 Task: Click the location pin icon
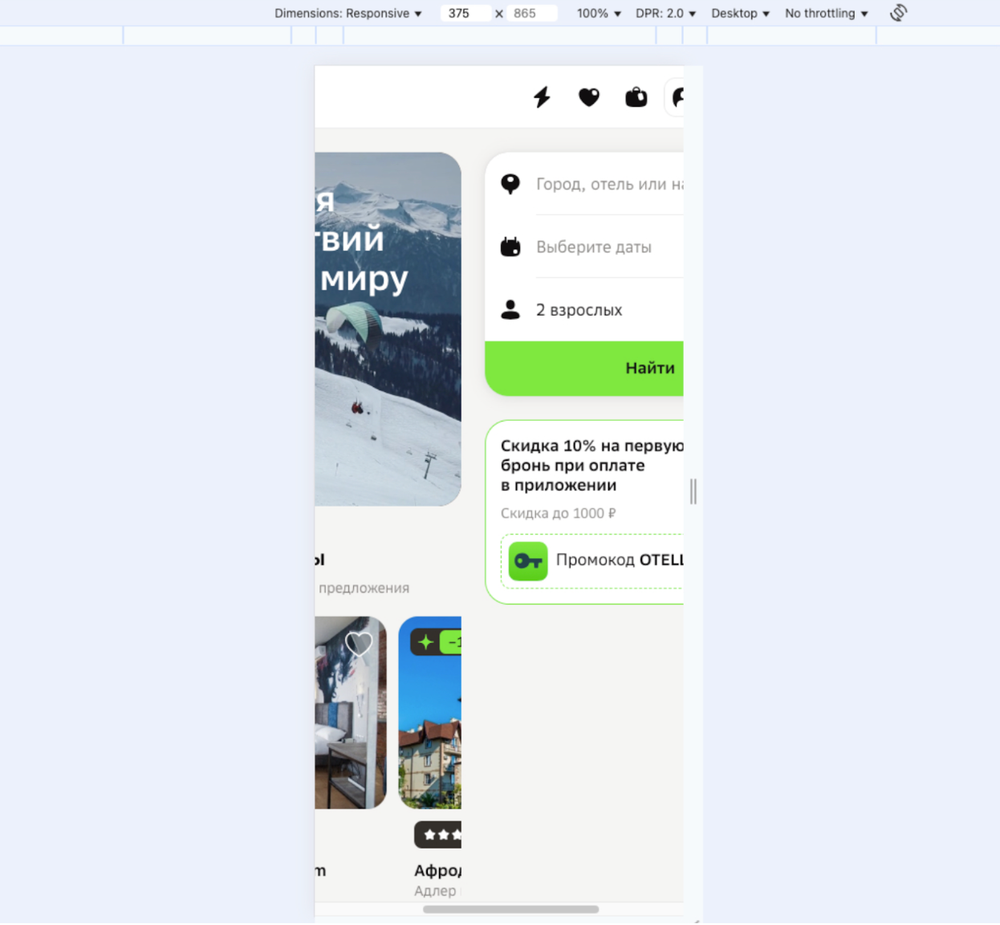[510, 184]
